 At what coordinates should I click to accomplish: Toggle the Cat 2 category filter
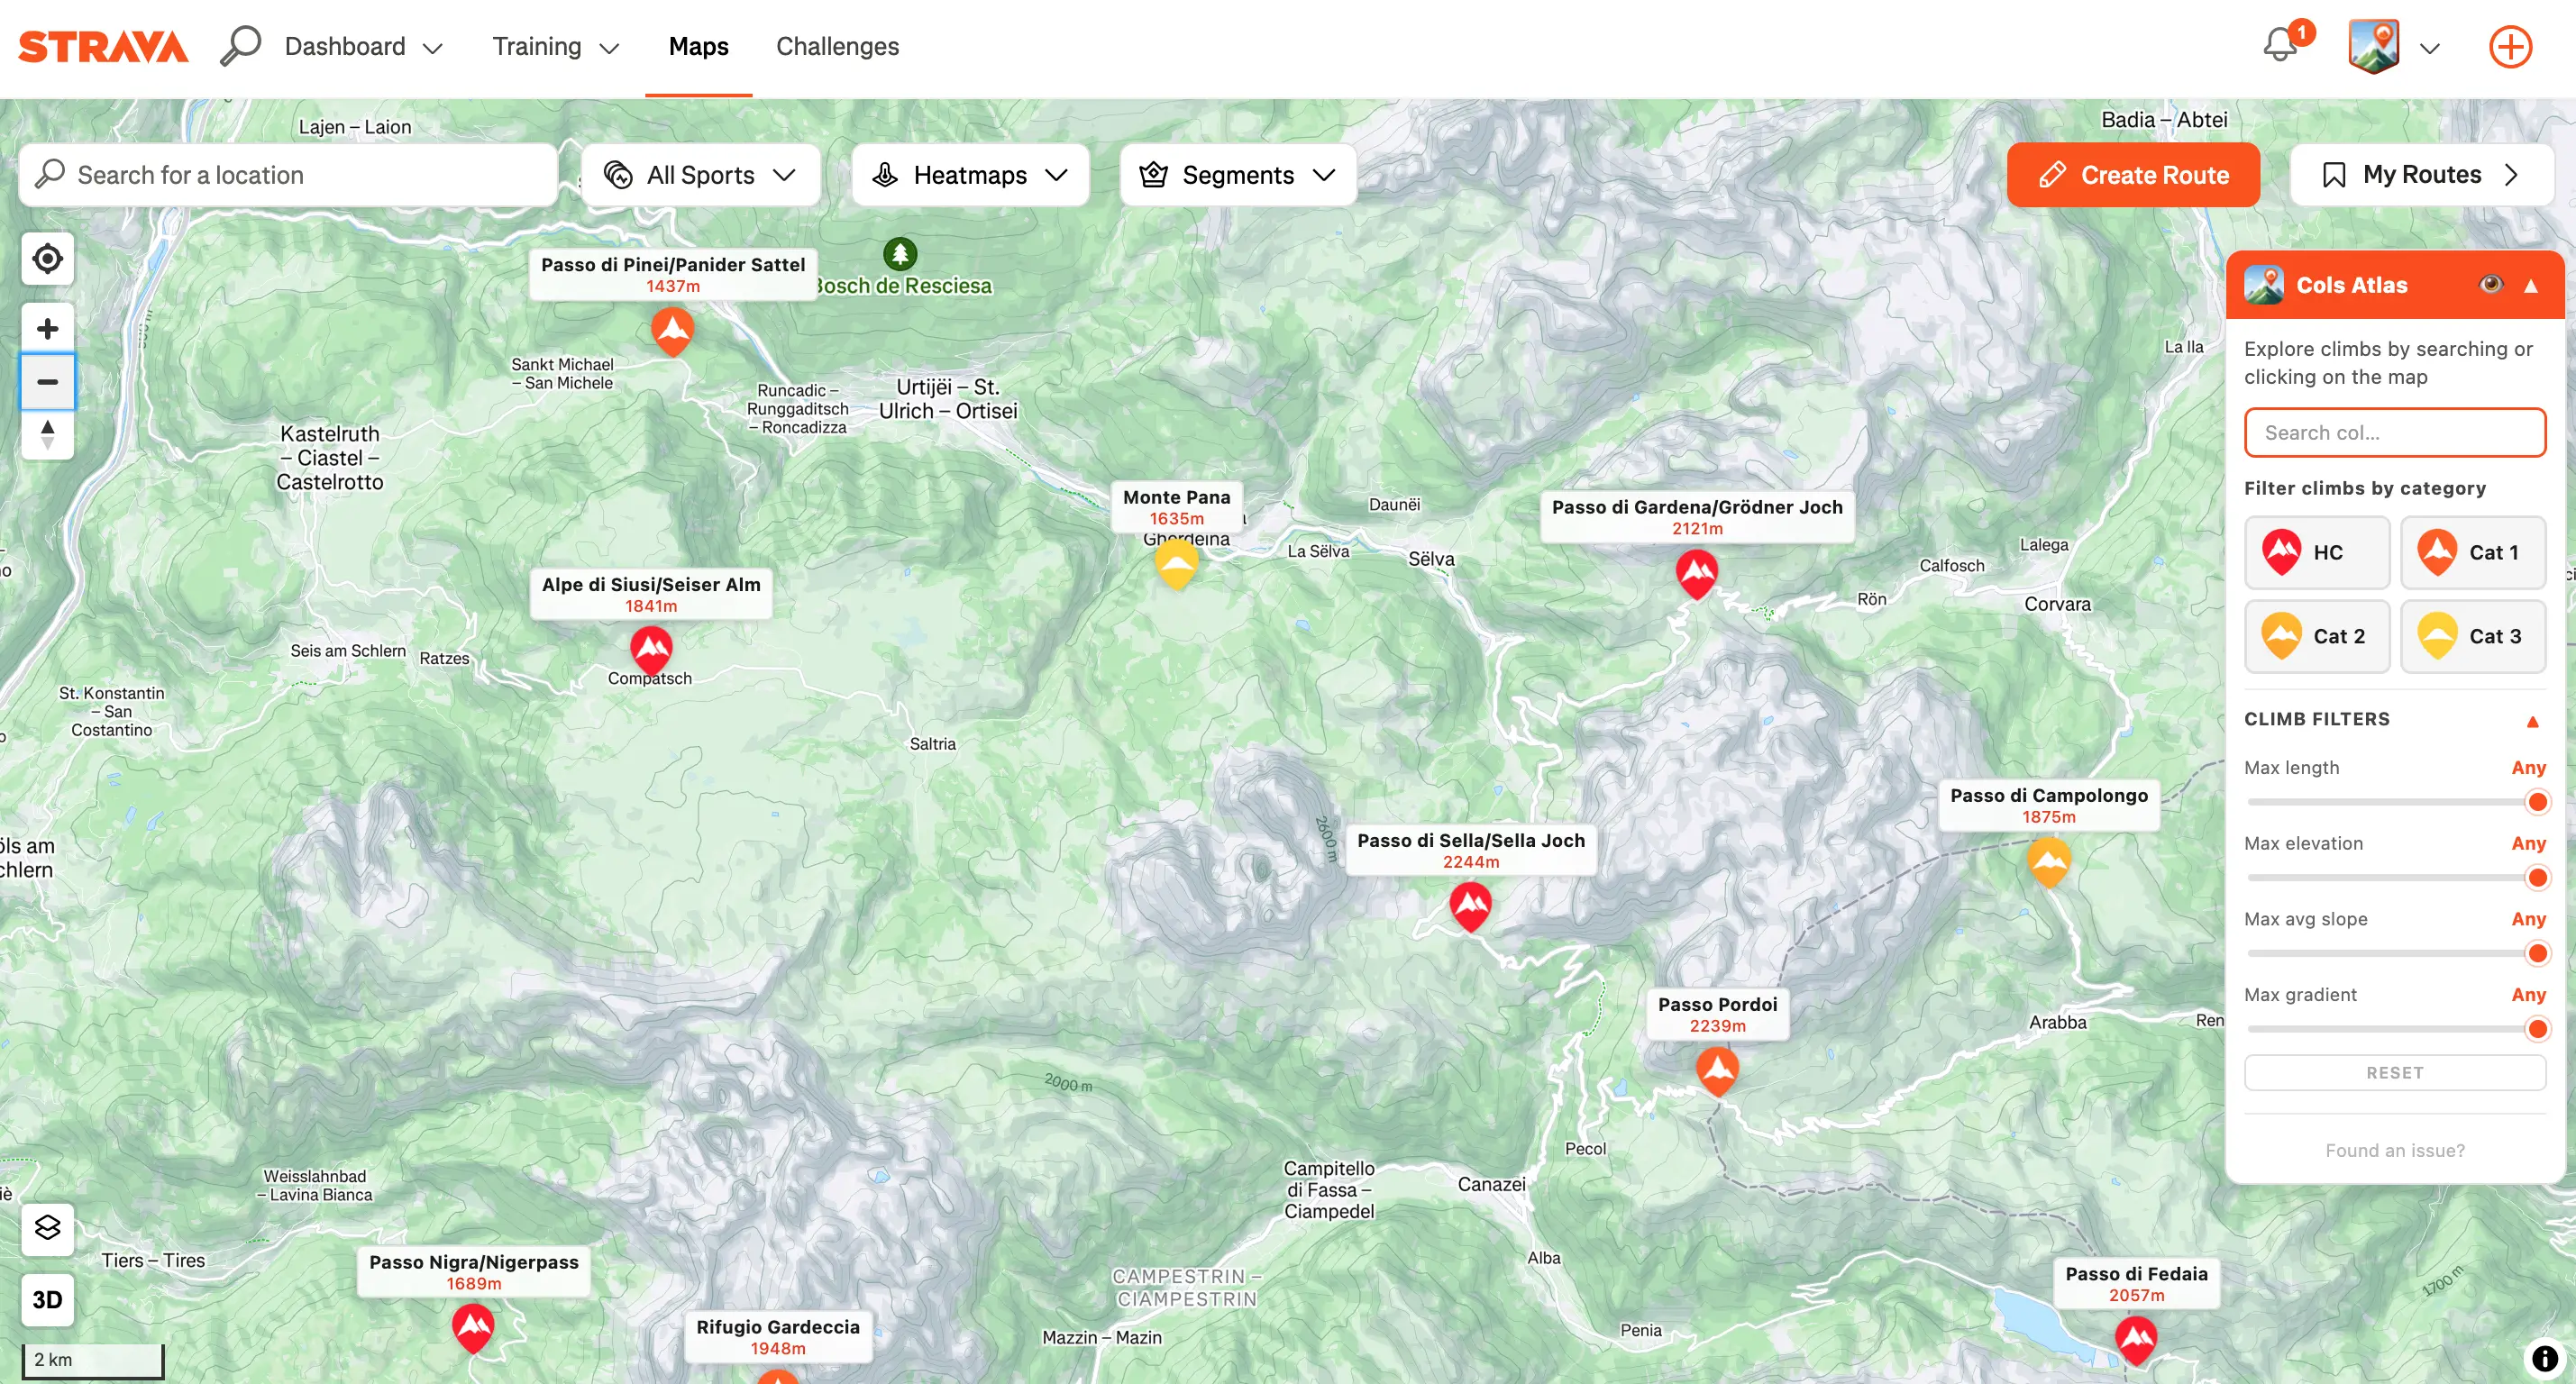click(x=2316, y=636)
